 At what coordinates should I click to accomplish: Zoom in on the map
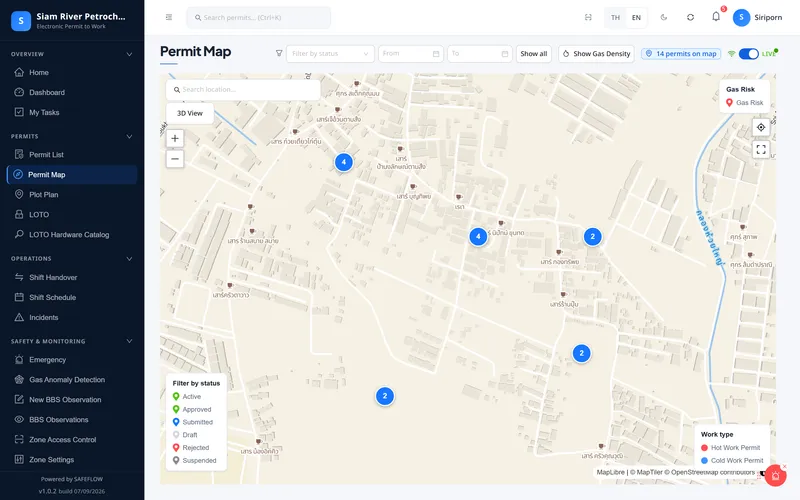175,138
